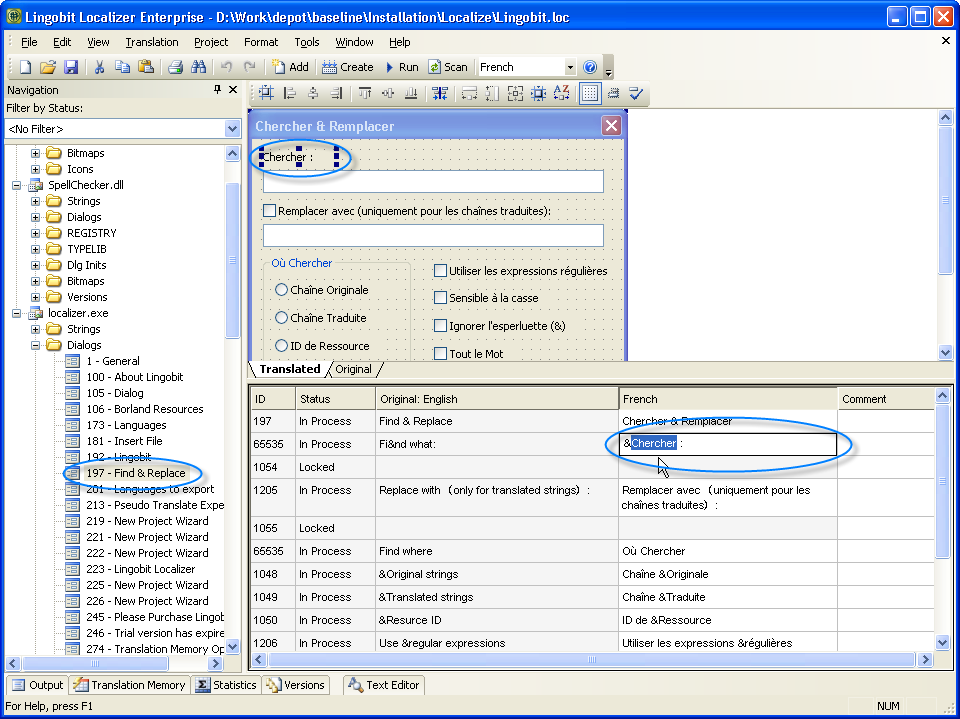Viewport: 960px width, 719px height.
Task: Open Find with the binoculars icon
Action: 198,67
